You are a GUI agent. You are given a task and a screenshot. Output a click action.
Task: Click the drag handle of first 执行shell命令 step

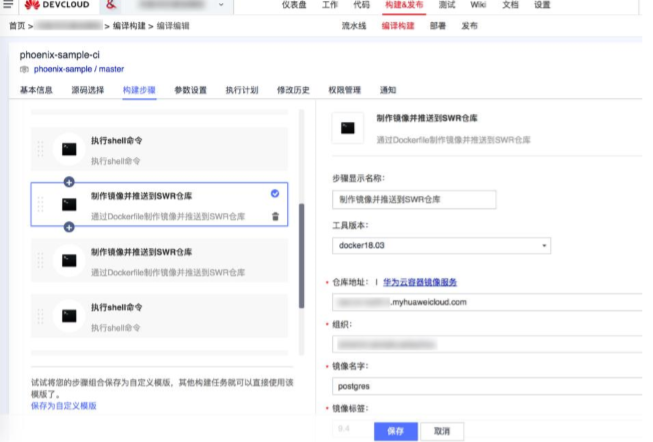pos(40,149)
